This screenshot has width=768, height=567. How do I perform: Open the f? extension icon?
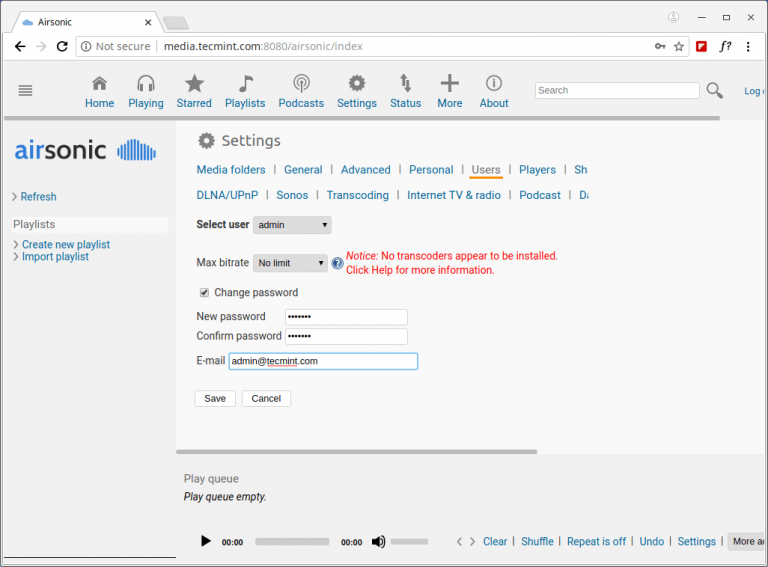(725, 47)
